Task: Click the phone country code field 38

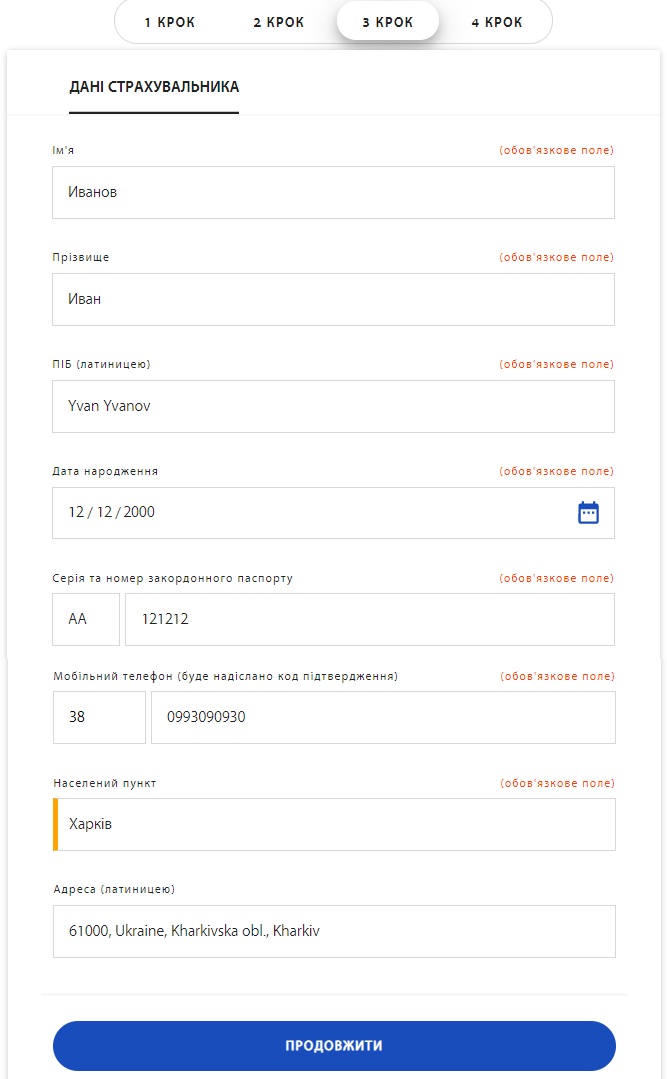Action: pos(98,717)
